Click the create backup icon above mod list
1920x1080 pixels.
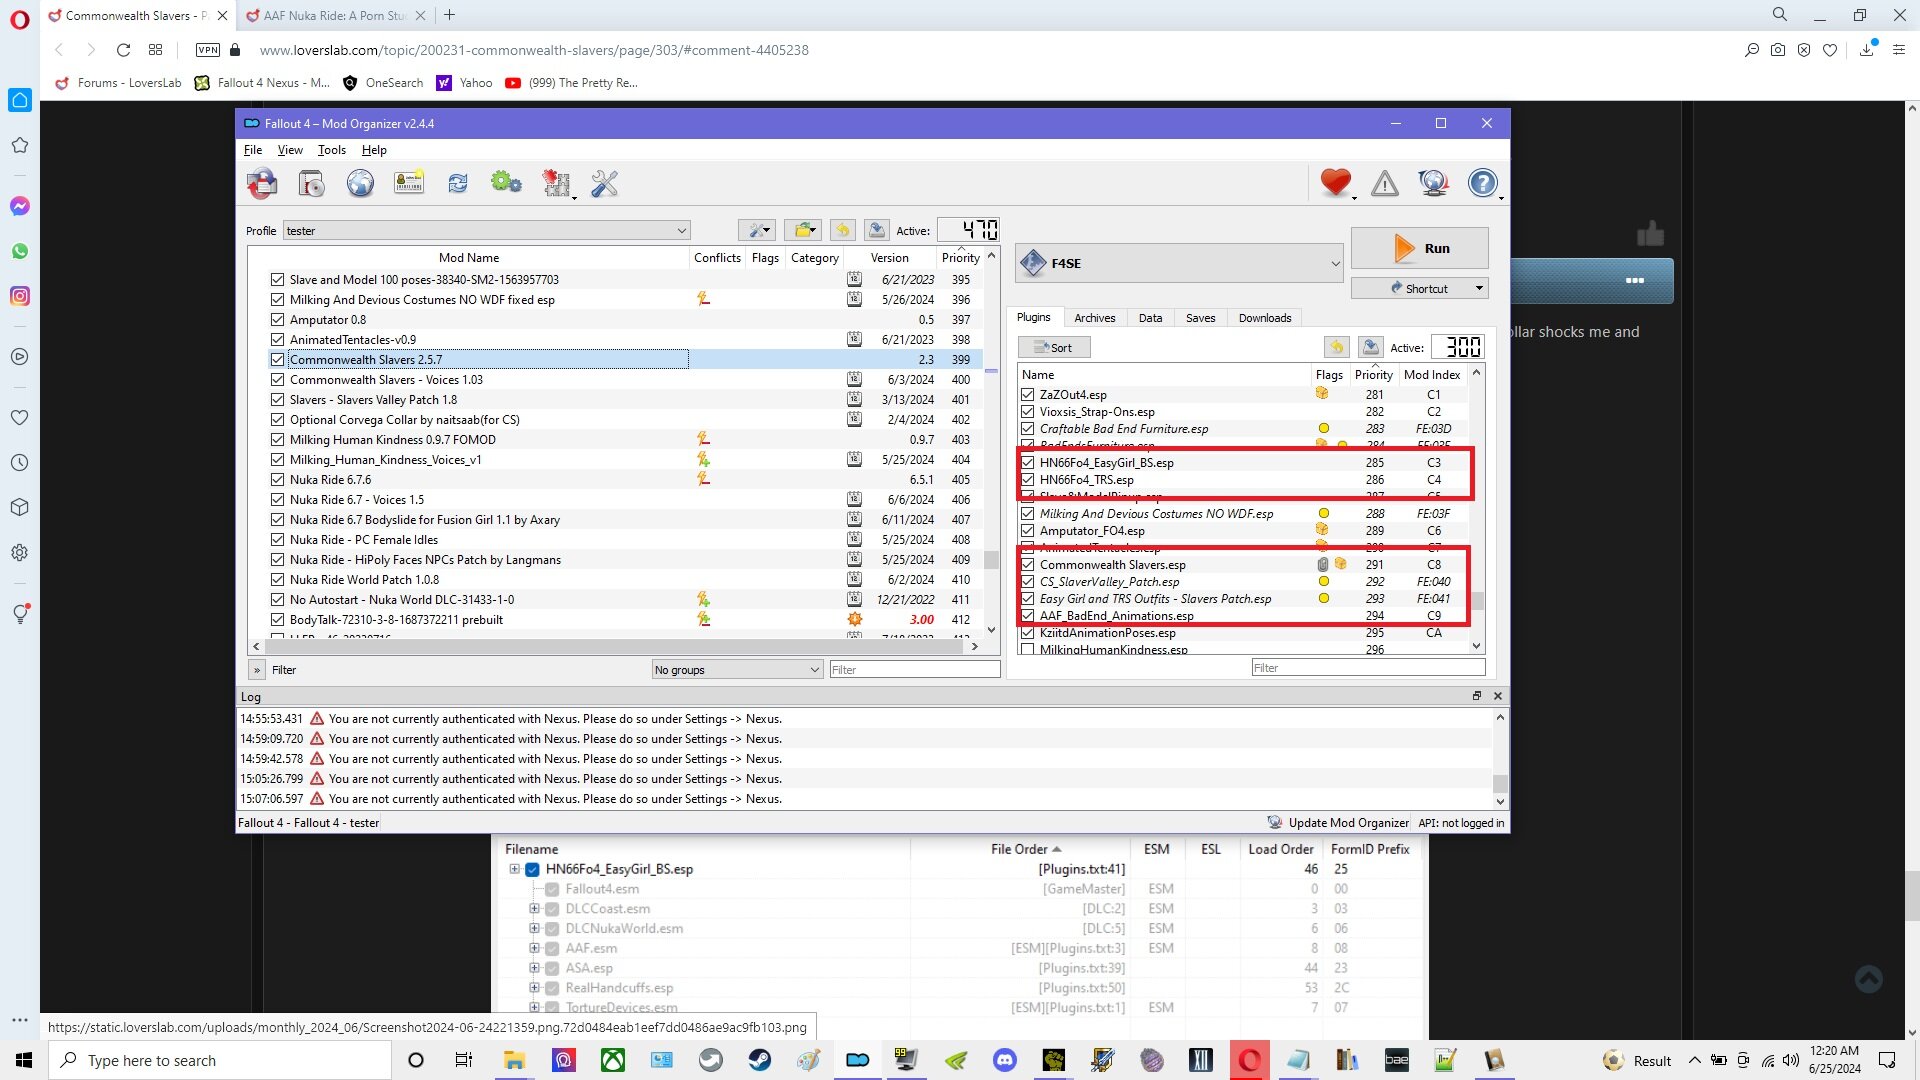877,231
